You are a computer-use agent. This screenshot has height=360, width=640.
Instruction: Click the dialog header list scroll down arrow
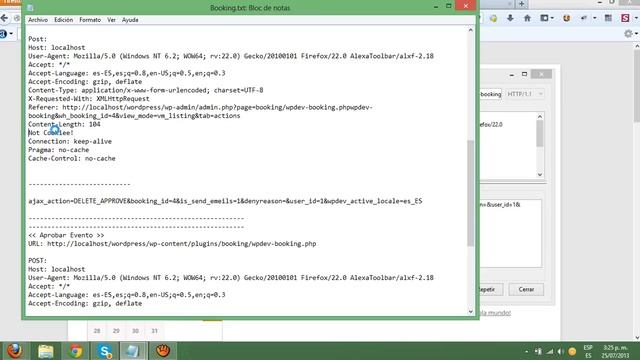(x=540, y=174)
